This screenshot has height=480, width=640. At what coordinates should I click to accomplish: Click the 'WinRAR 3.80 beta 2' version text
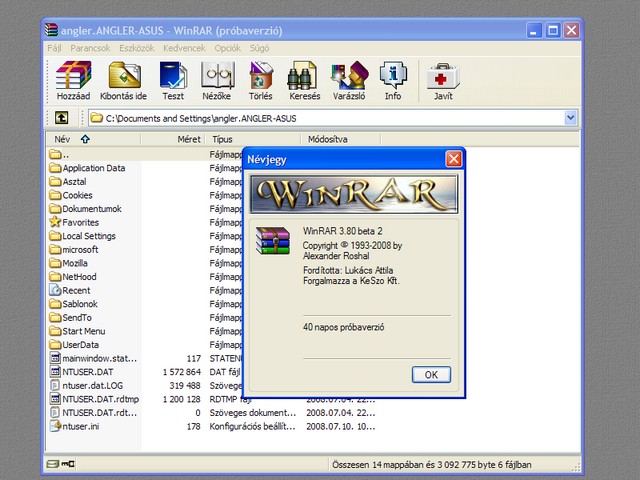pyautogui.click(x=342, y=231)
